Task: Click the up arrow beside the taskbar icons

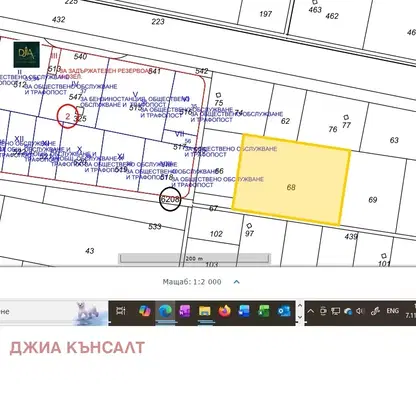Action: [x=300, y=305]
